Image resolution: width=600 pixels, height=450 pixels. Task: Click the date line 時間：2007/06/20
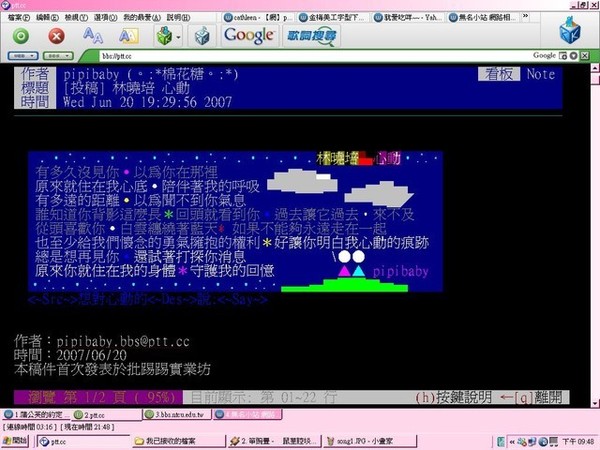tap(70, 355)
